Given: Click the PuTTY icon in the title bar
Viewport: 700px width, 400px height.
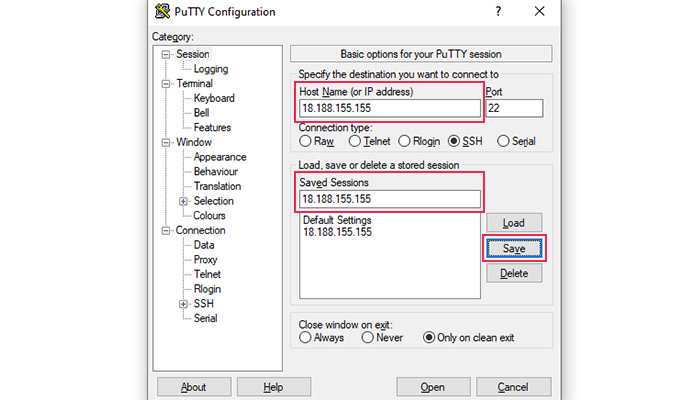Looking at the screenshot, I should point(162,11).
